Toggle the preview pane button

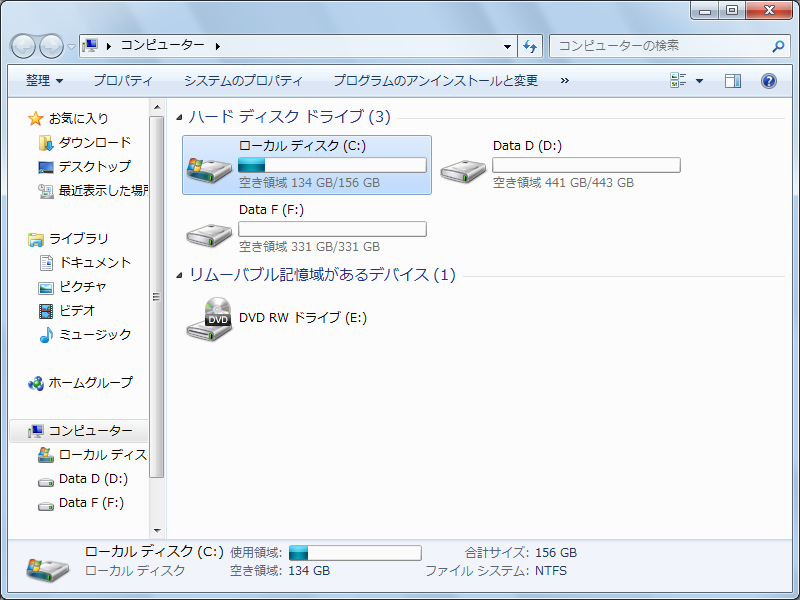point(733,81)
